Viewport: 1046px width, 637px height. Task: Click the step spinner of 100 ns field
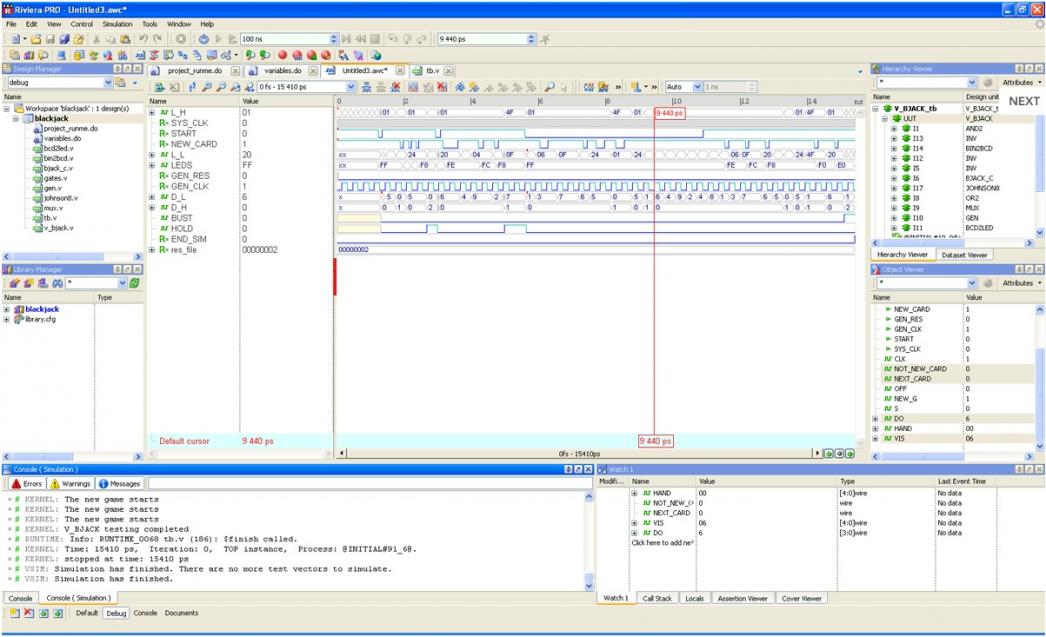pos(334,39)
